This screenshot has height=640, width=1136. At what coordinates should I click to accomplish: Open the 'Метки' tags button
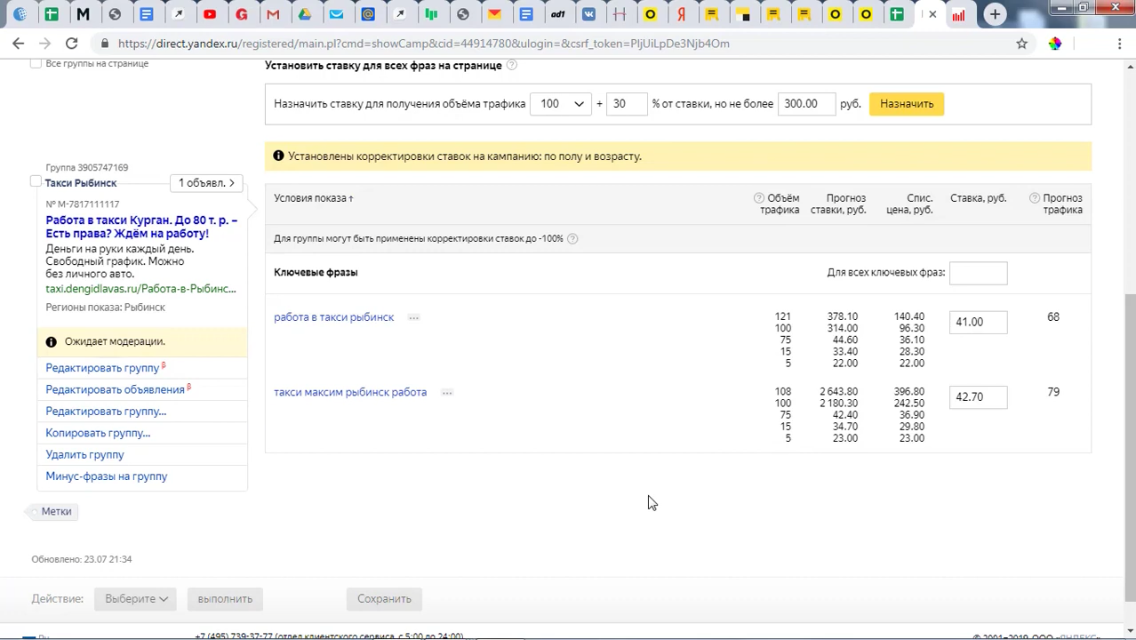[54, 511]
